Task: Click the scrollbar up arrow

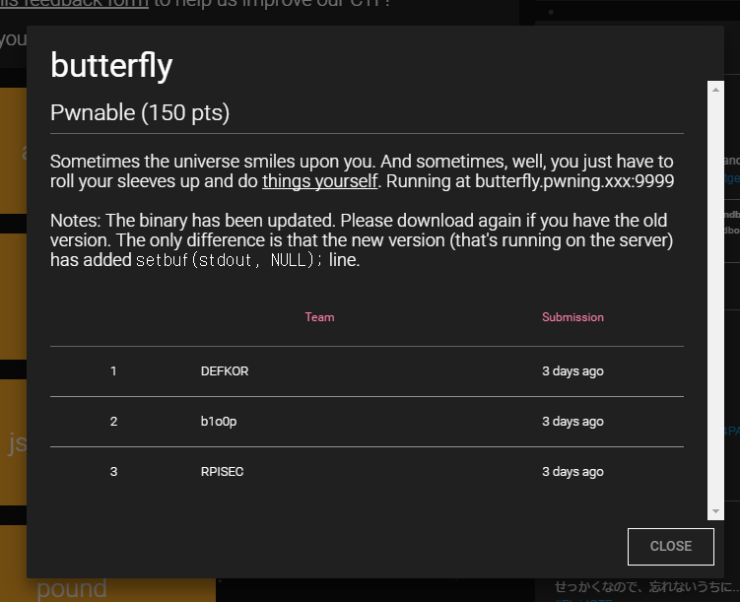Action: pos(715,89)
